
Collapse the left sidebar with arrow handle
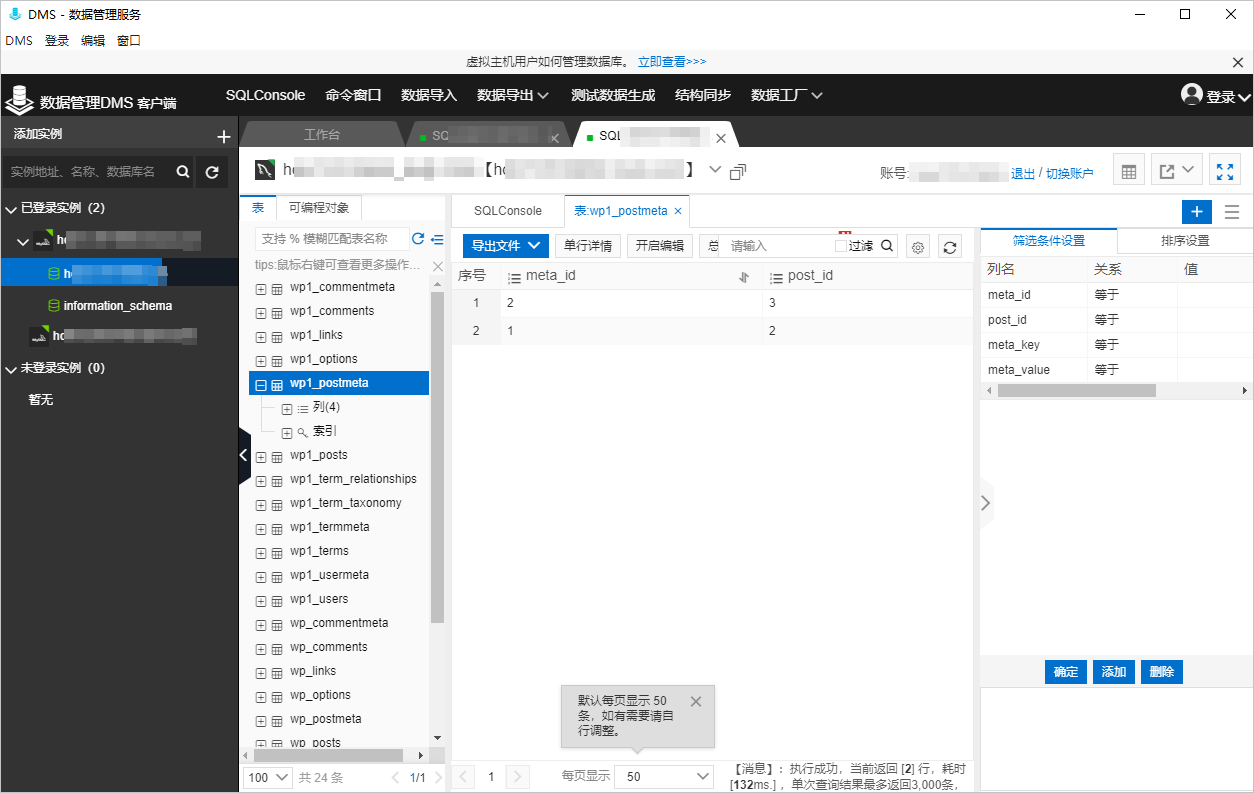(244, 456)
